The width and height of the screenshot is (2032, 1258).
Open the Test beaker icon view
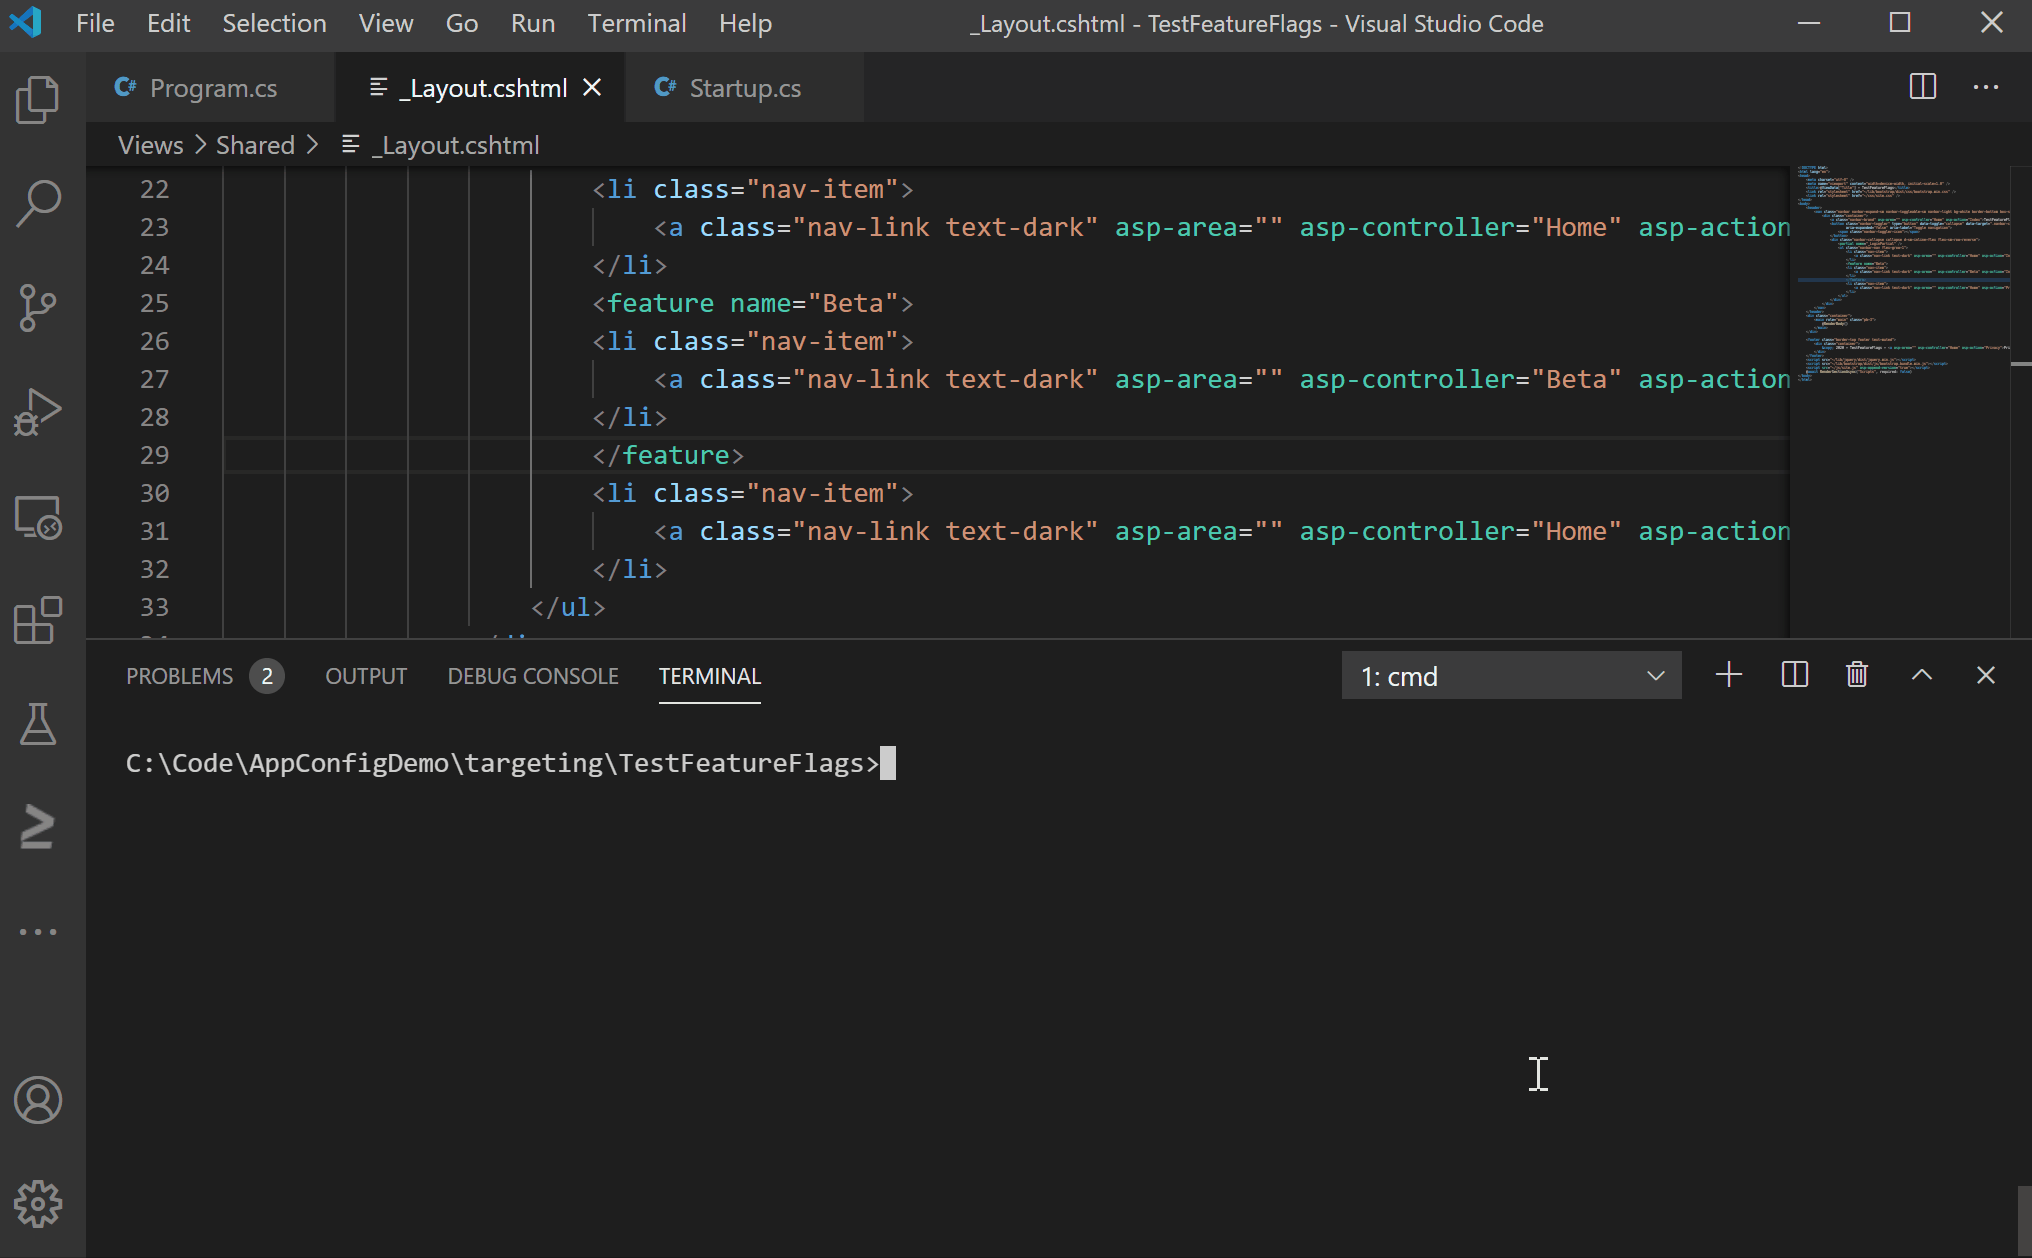[x=38, y=724]
